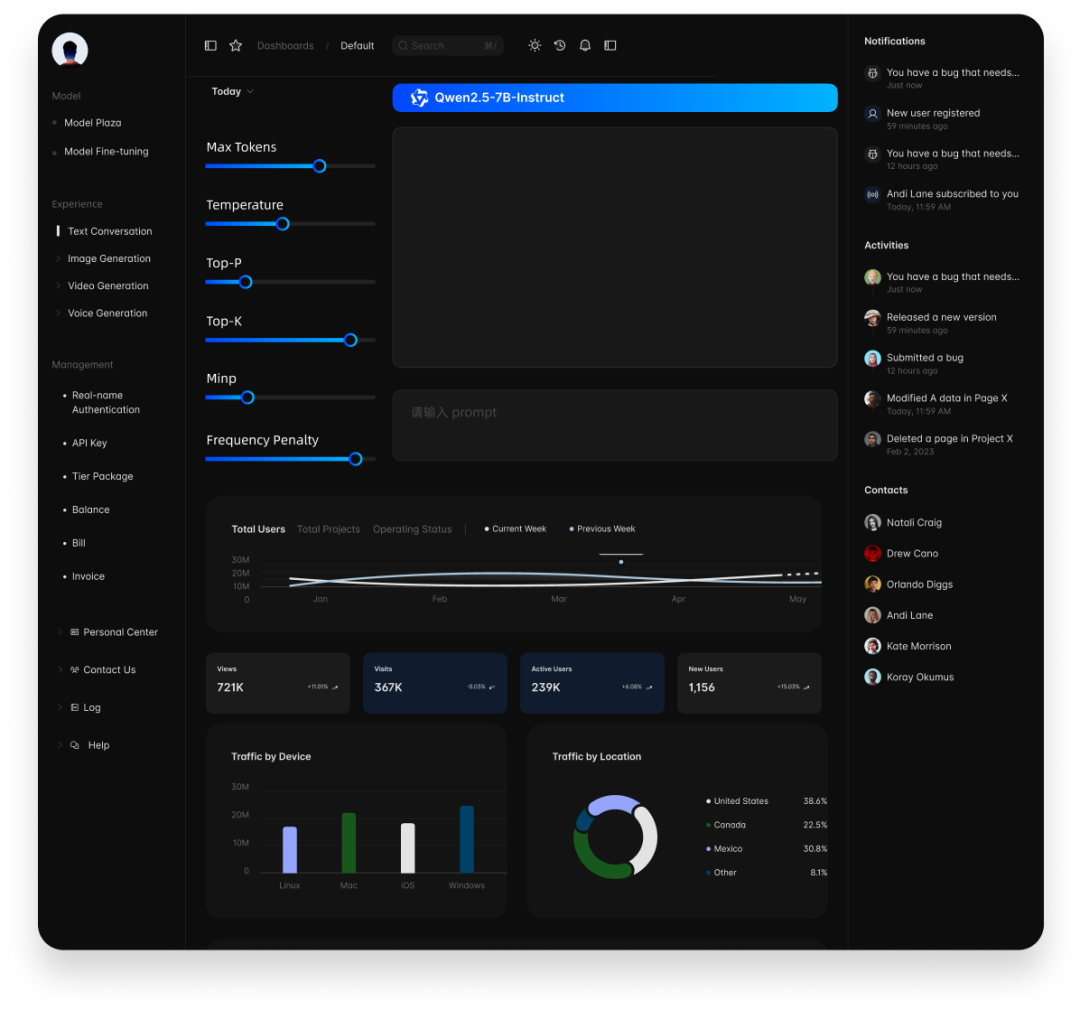Switch to Total Users tab
1080x1010 pixels.
pyautogui.click(x=258, y=529)
